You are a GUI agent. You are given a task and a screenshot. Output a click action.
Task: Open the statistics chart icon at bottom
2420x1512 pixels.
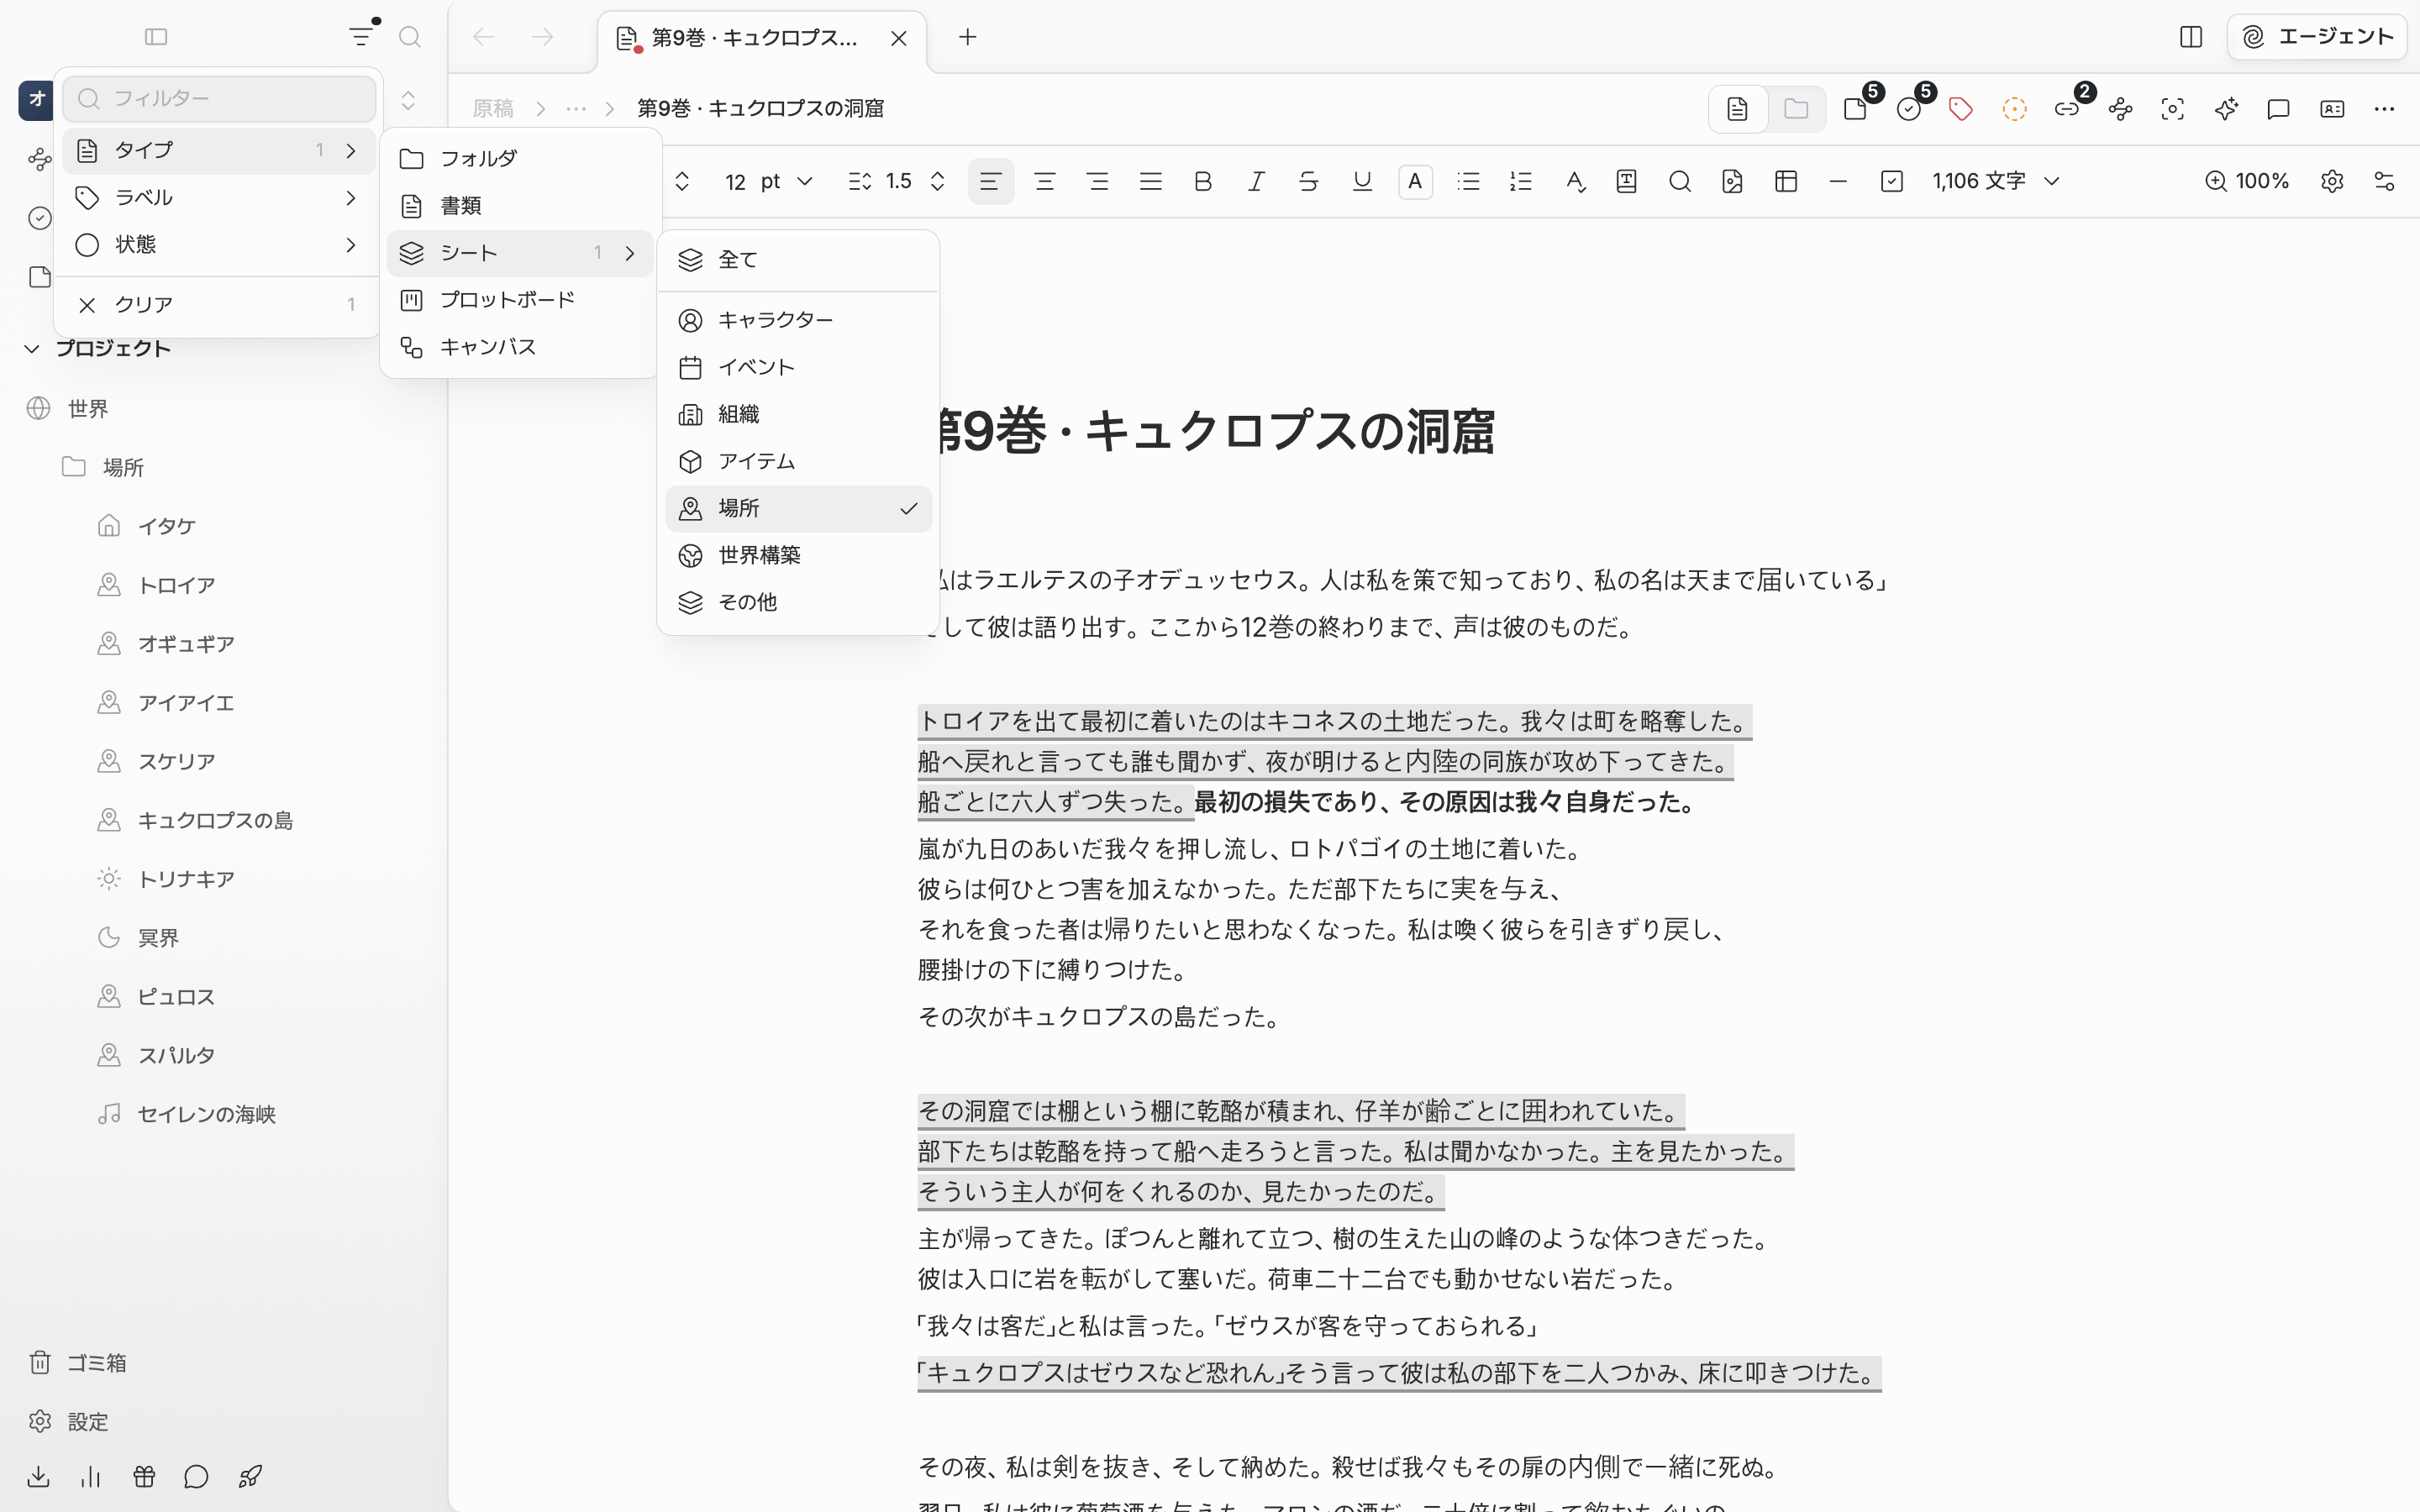[x=91, y=1476]
